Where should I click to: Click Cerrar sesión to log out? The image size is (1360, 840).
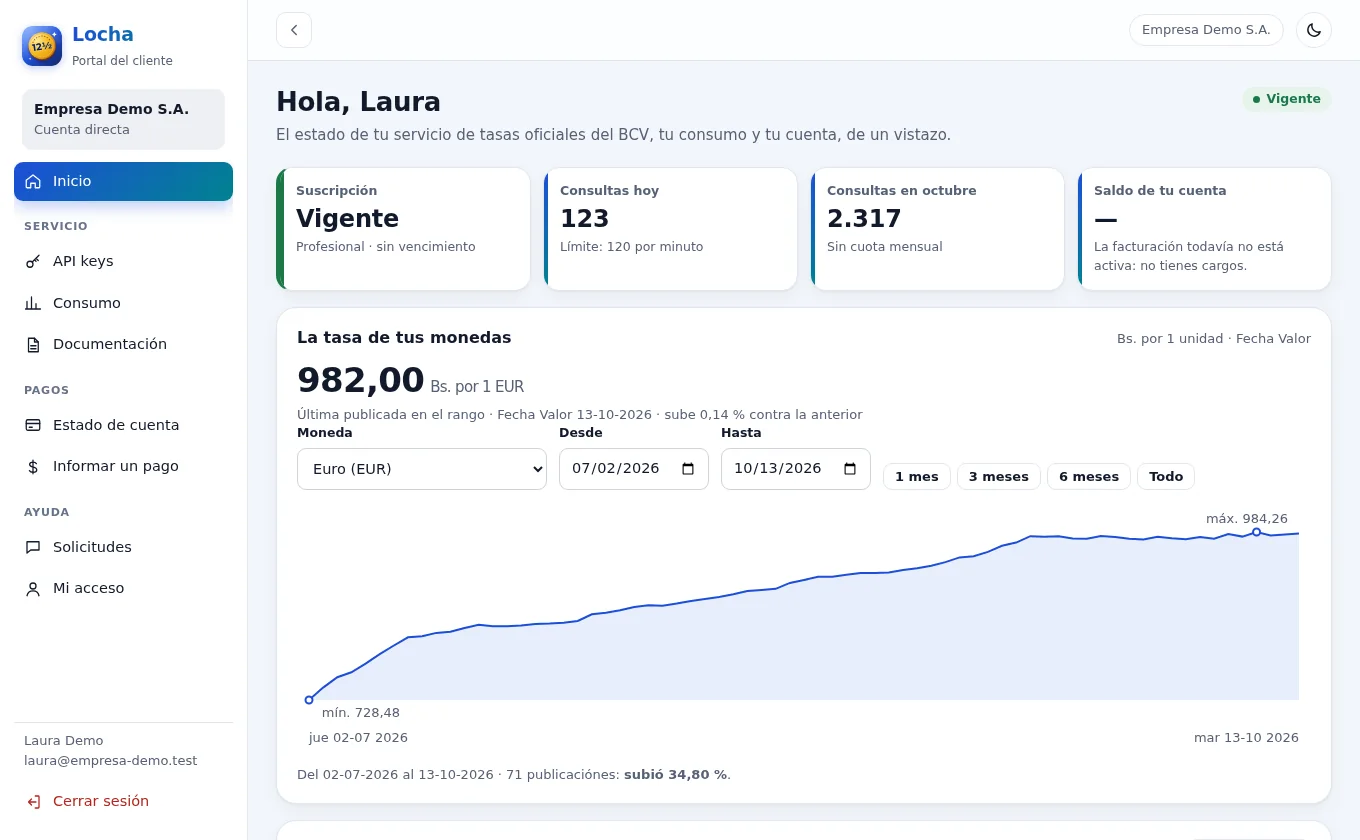[123, 802]
